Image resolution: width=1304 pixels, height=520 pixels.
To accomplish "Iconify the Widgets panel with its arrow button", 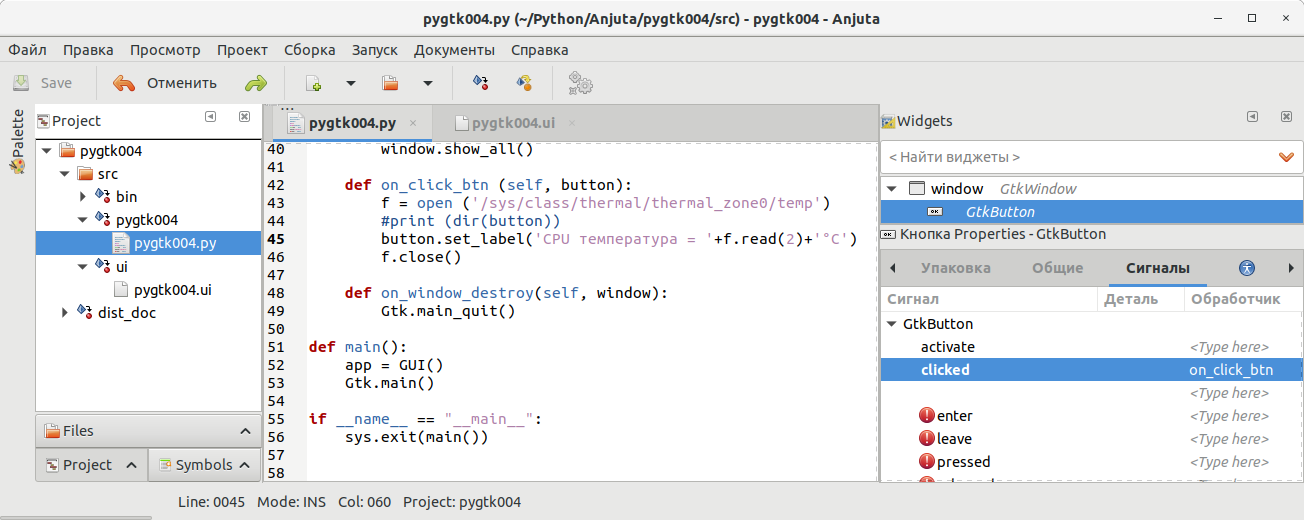I will pos(1252,117).
